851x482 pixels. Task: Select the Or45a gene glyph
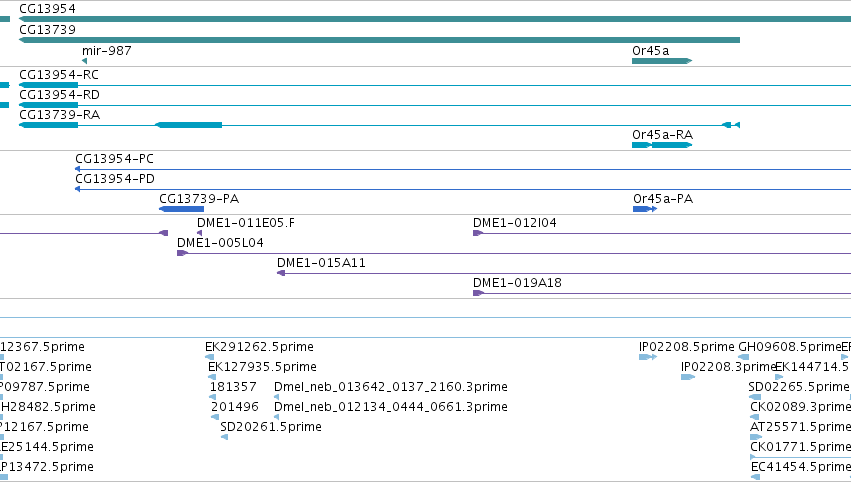pos(662,61)
